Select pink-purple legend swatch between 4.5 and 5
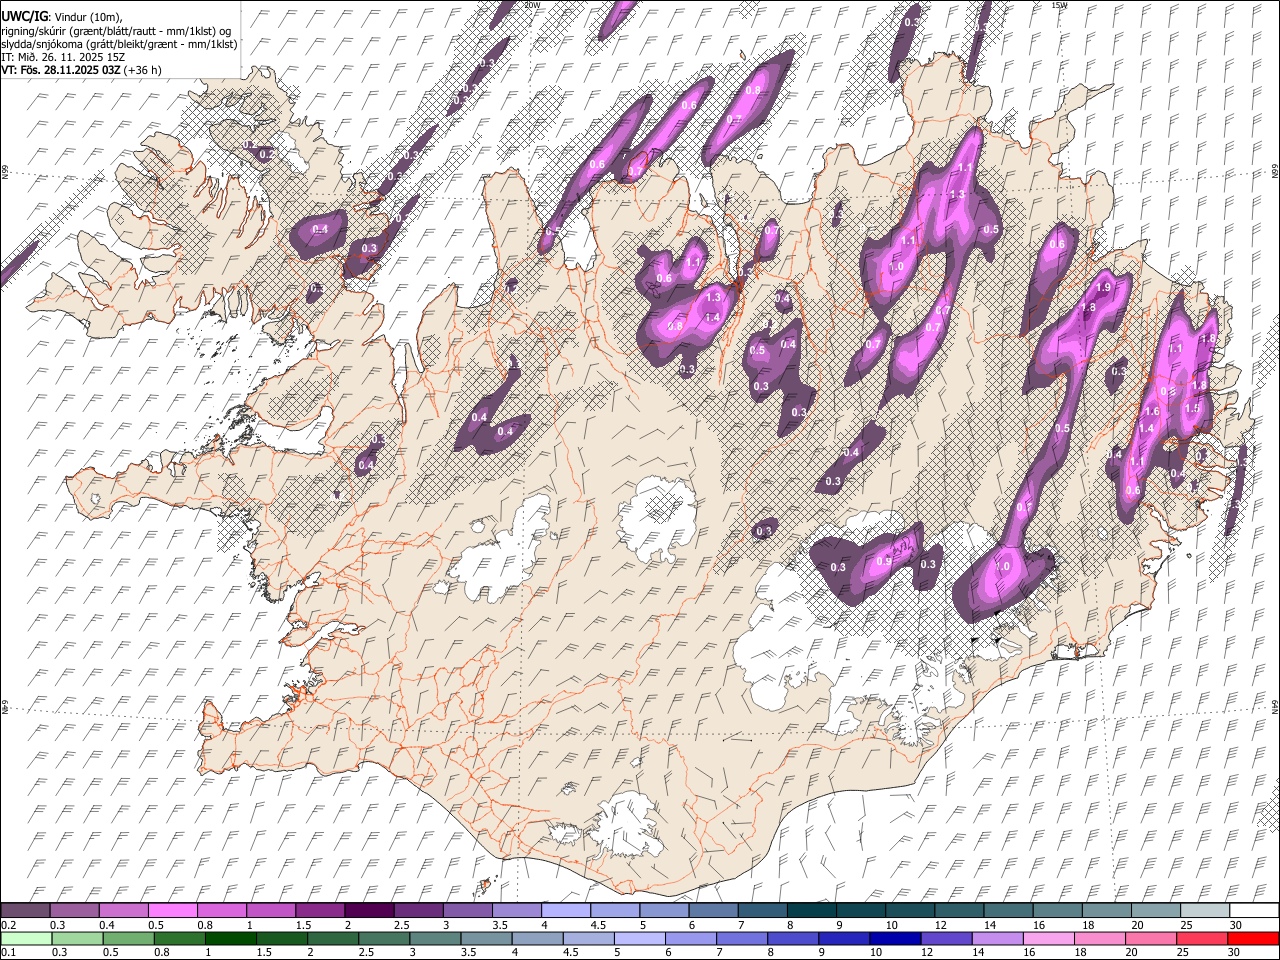 pos(614,910)
